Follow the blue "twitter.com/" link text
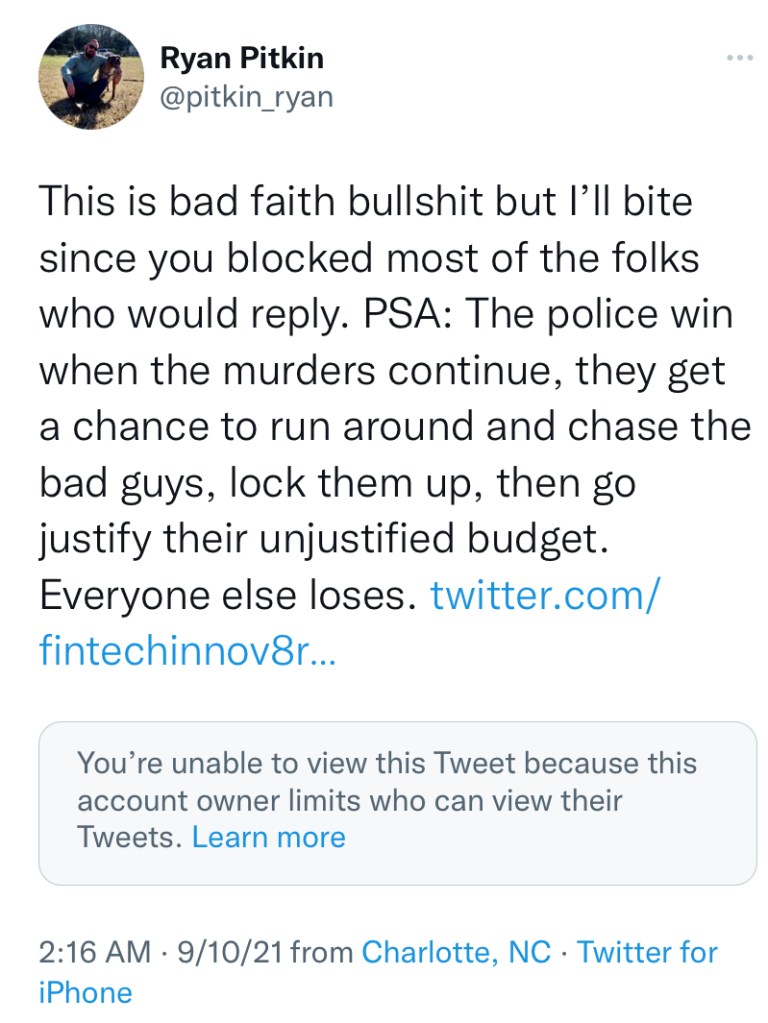This screenshot has width=768, height=1023. (544, 595)
